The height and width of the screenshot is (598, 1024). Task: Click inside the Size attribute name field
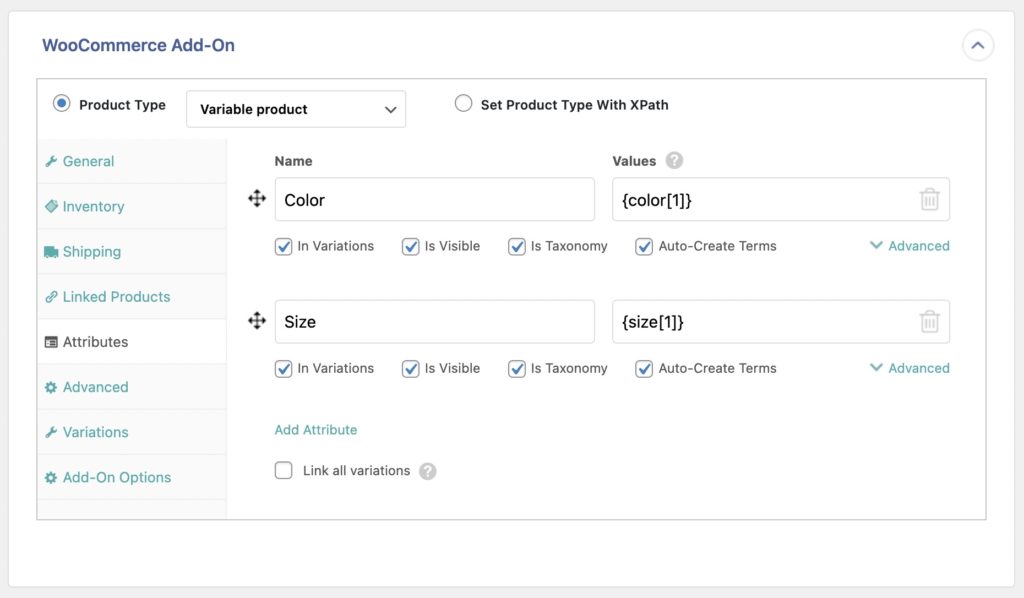[x=434, y=321]
